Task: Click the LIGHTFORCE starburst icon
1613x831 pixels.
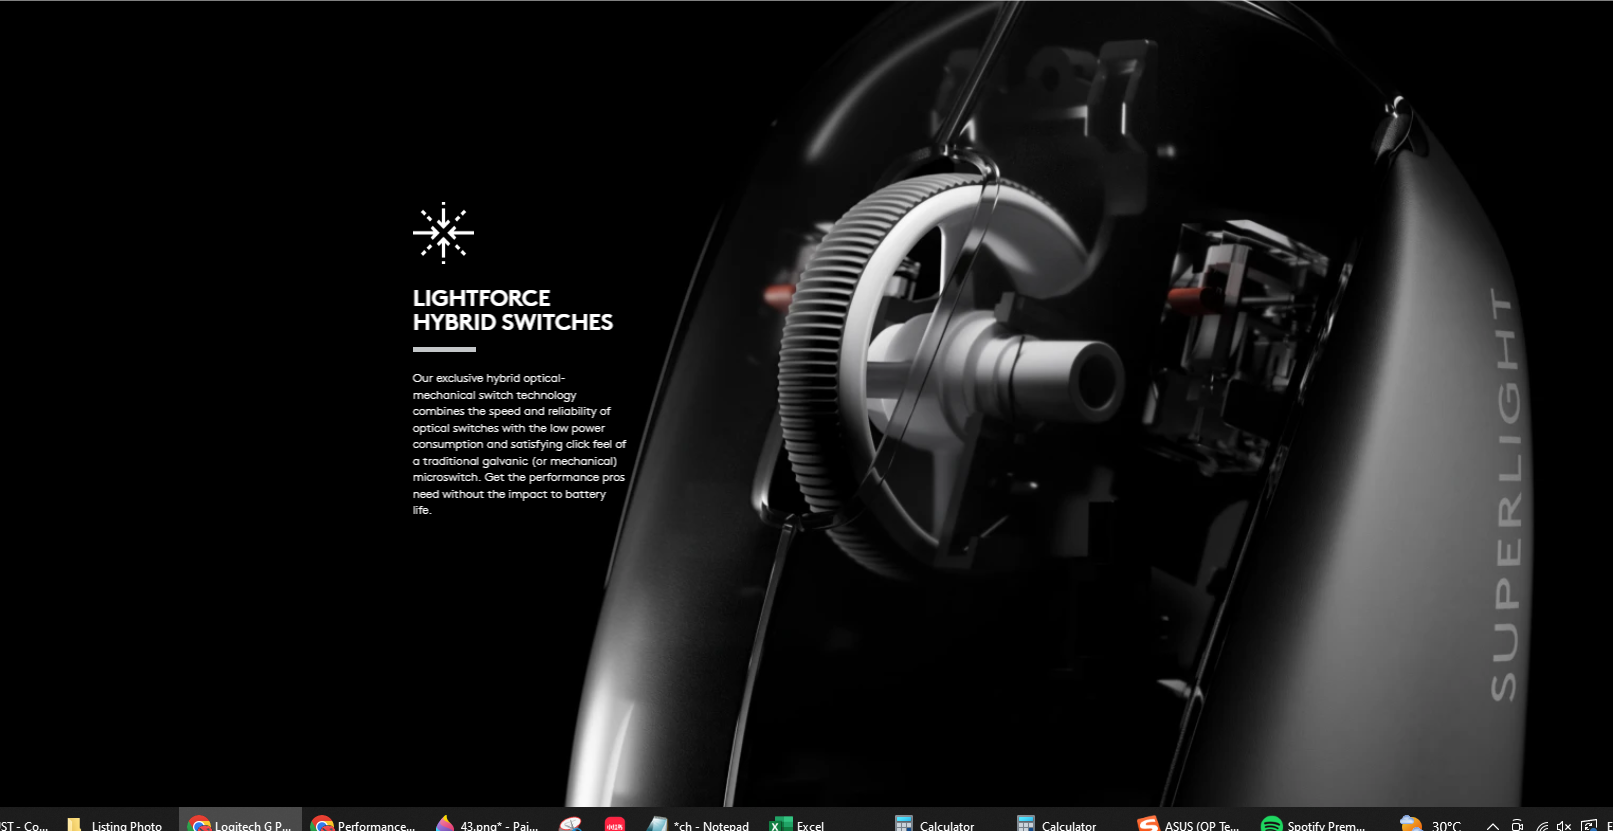Action: (443, 233)
